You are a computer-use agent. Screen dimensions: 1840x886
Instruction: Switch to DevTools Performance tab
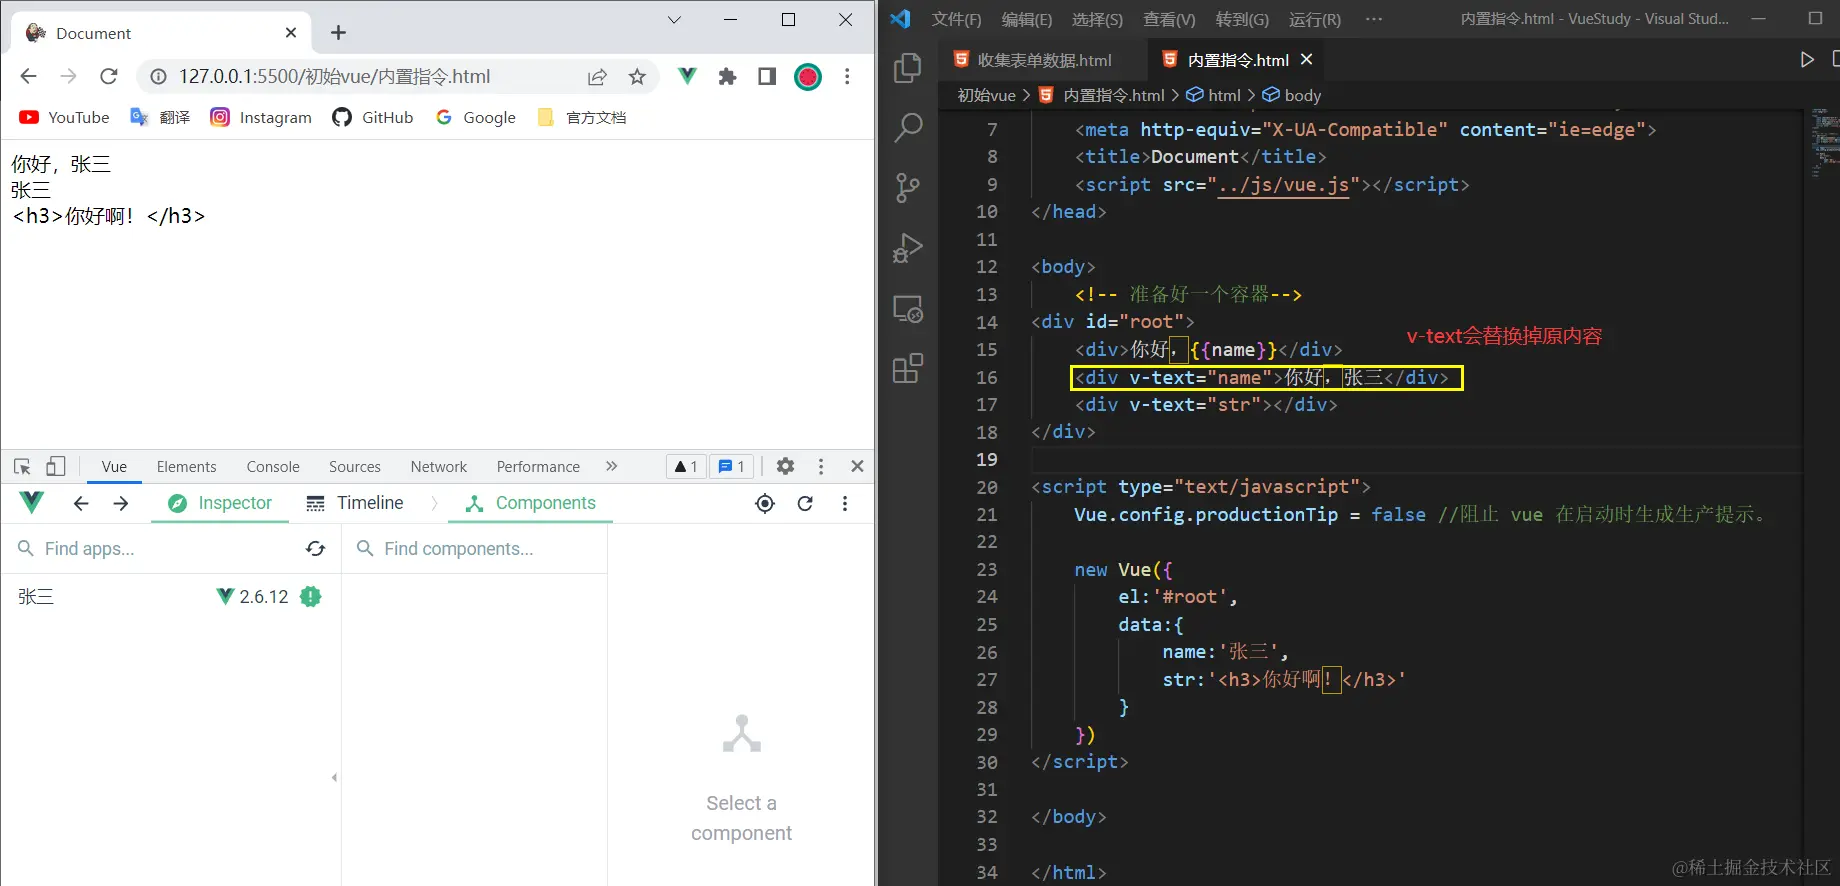(x=538, y=466)
